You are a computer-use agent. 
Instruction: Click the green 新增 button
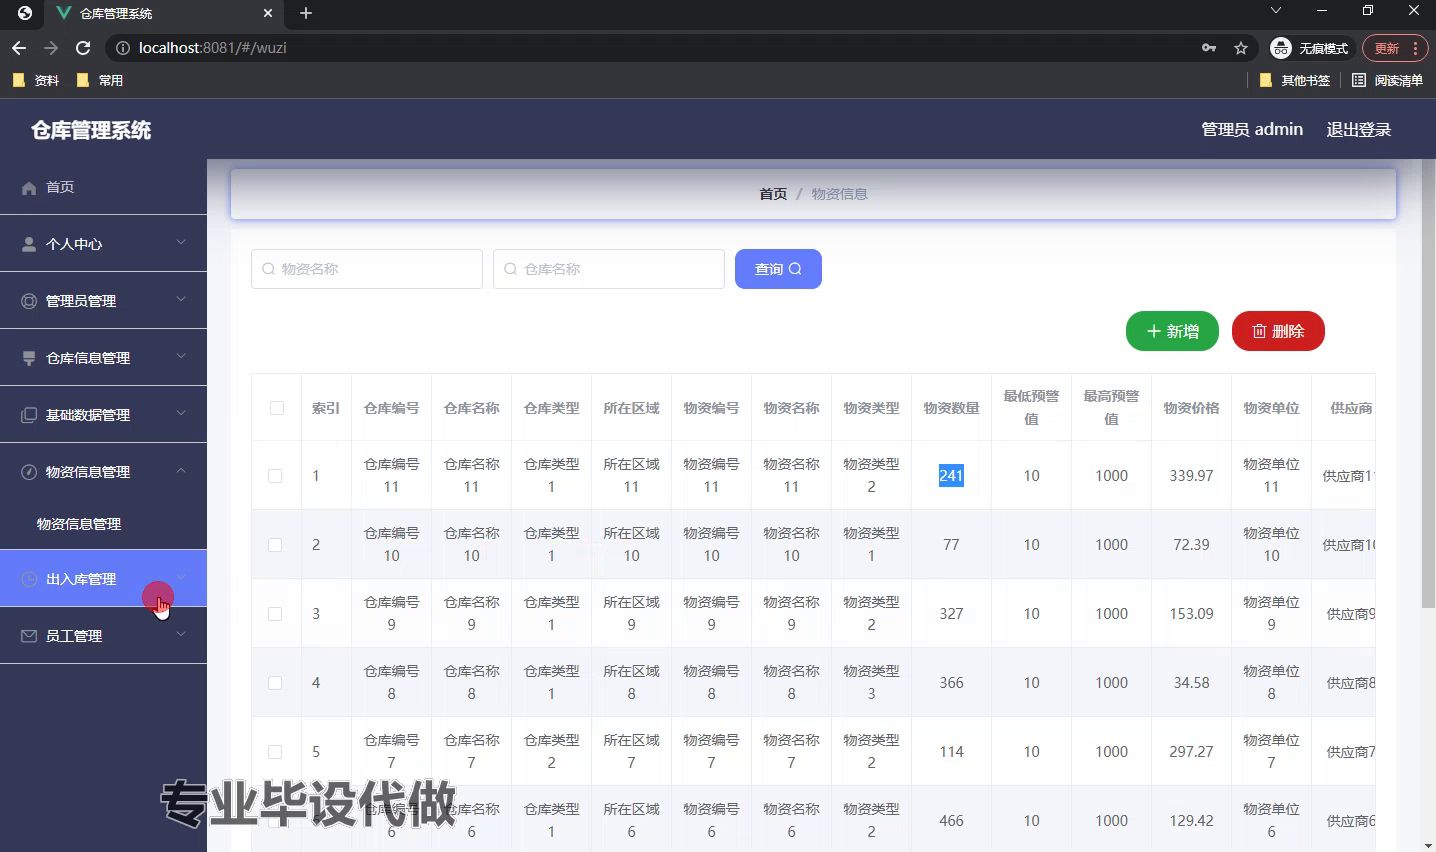[1172, 331]
